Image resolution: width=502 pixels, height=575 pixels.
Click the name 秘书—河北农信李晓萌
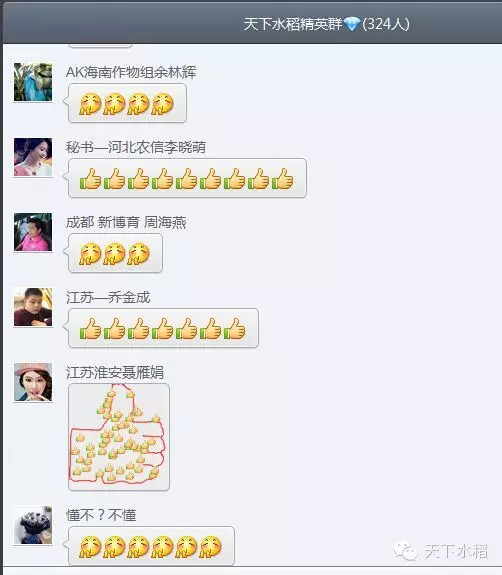[136, 147]
